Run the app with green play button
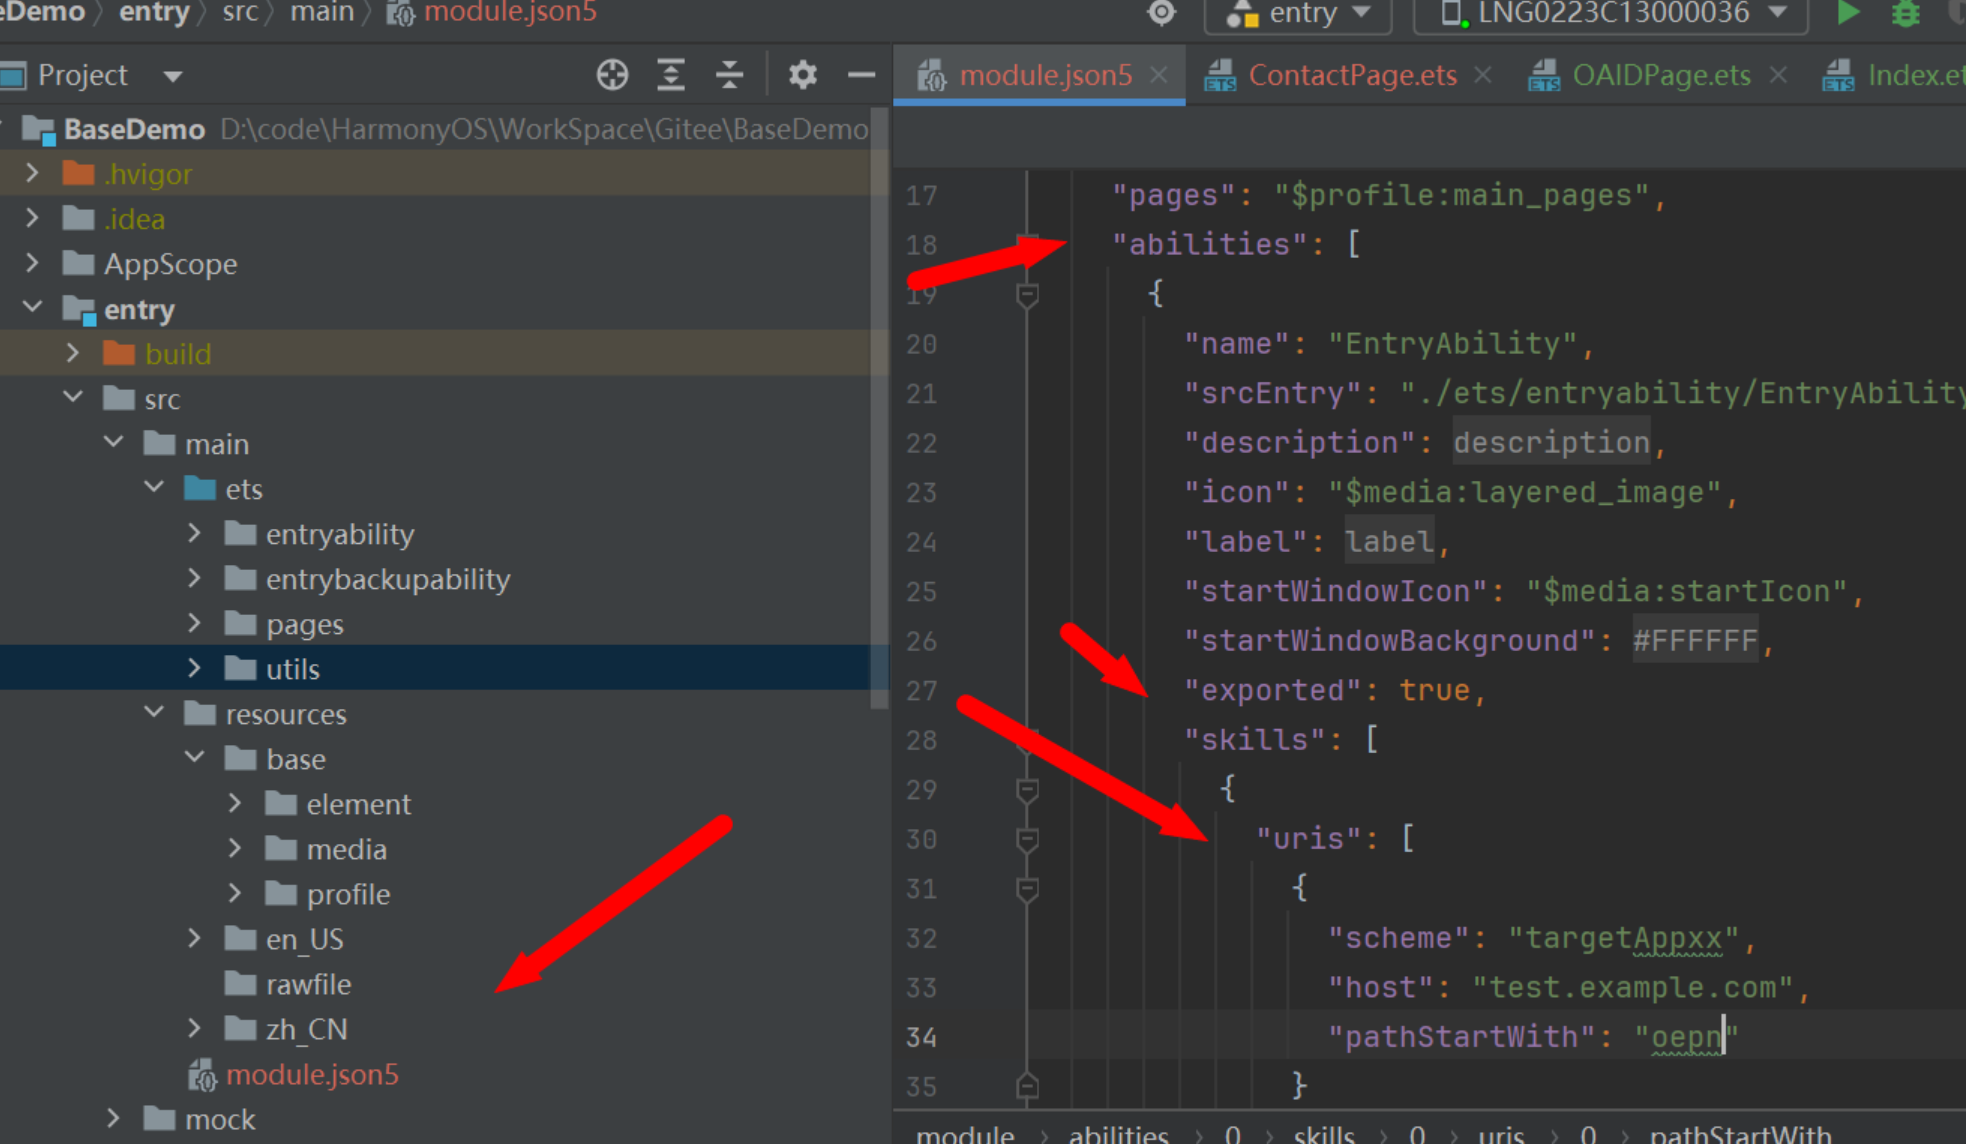This screenshot has height=1144, width=1966. click(1847, 13)
